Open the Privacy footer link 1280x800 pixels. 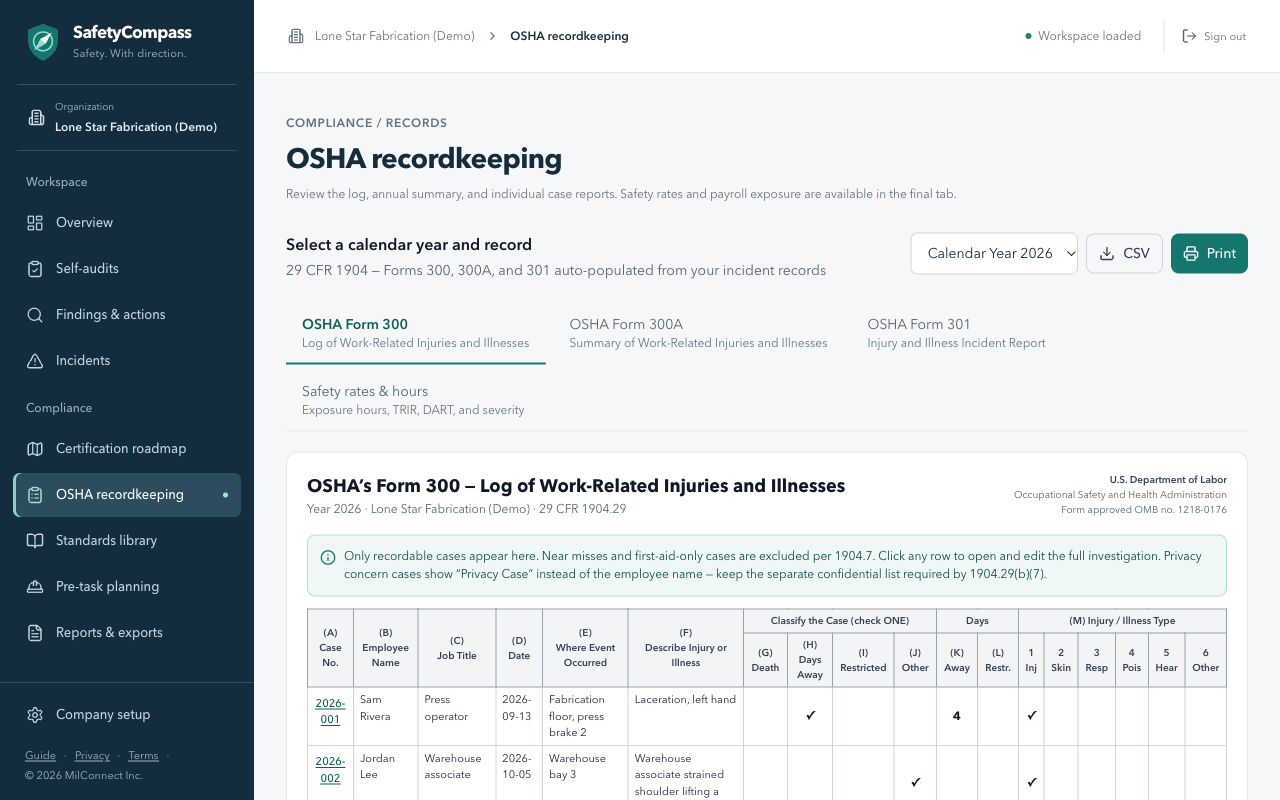(92, 756)
